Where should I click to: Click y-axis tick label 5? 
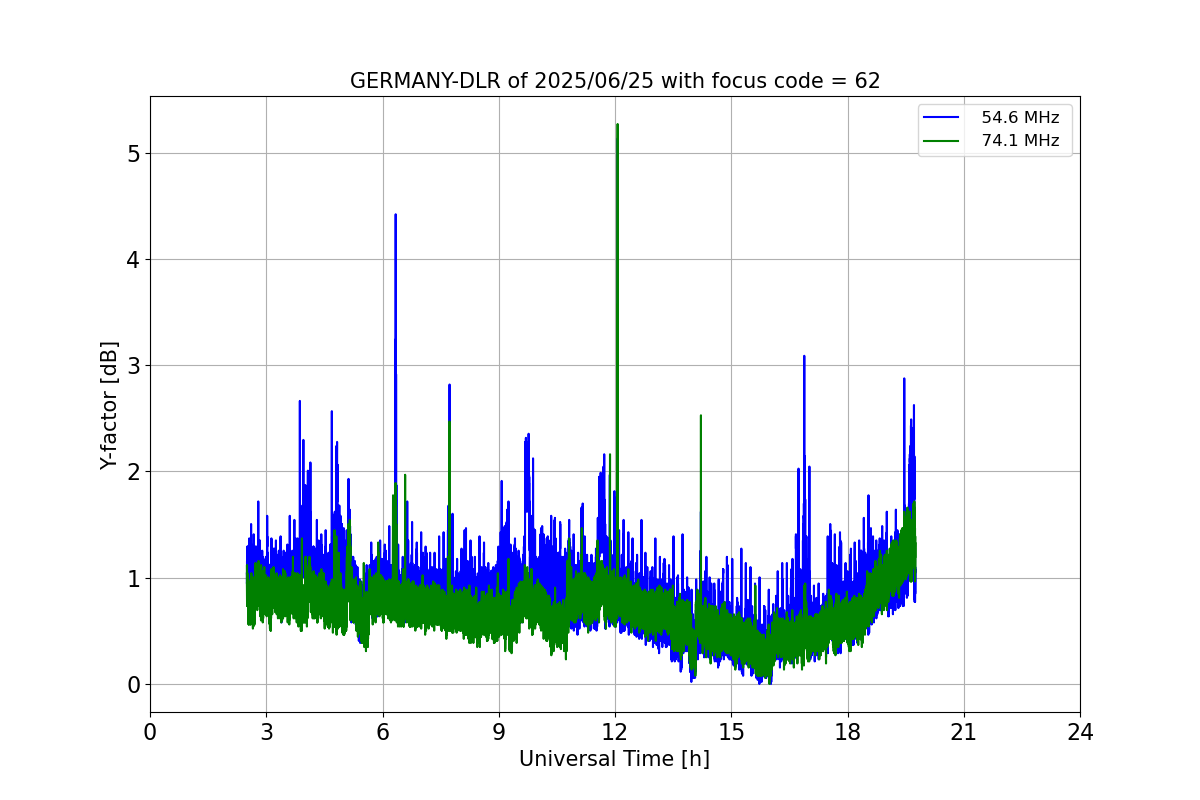pos(133,153)
